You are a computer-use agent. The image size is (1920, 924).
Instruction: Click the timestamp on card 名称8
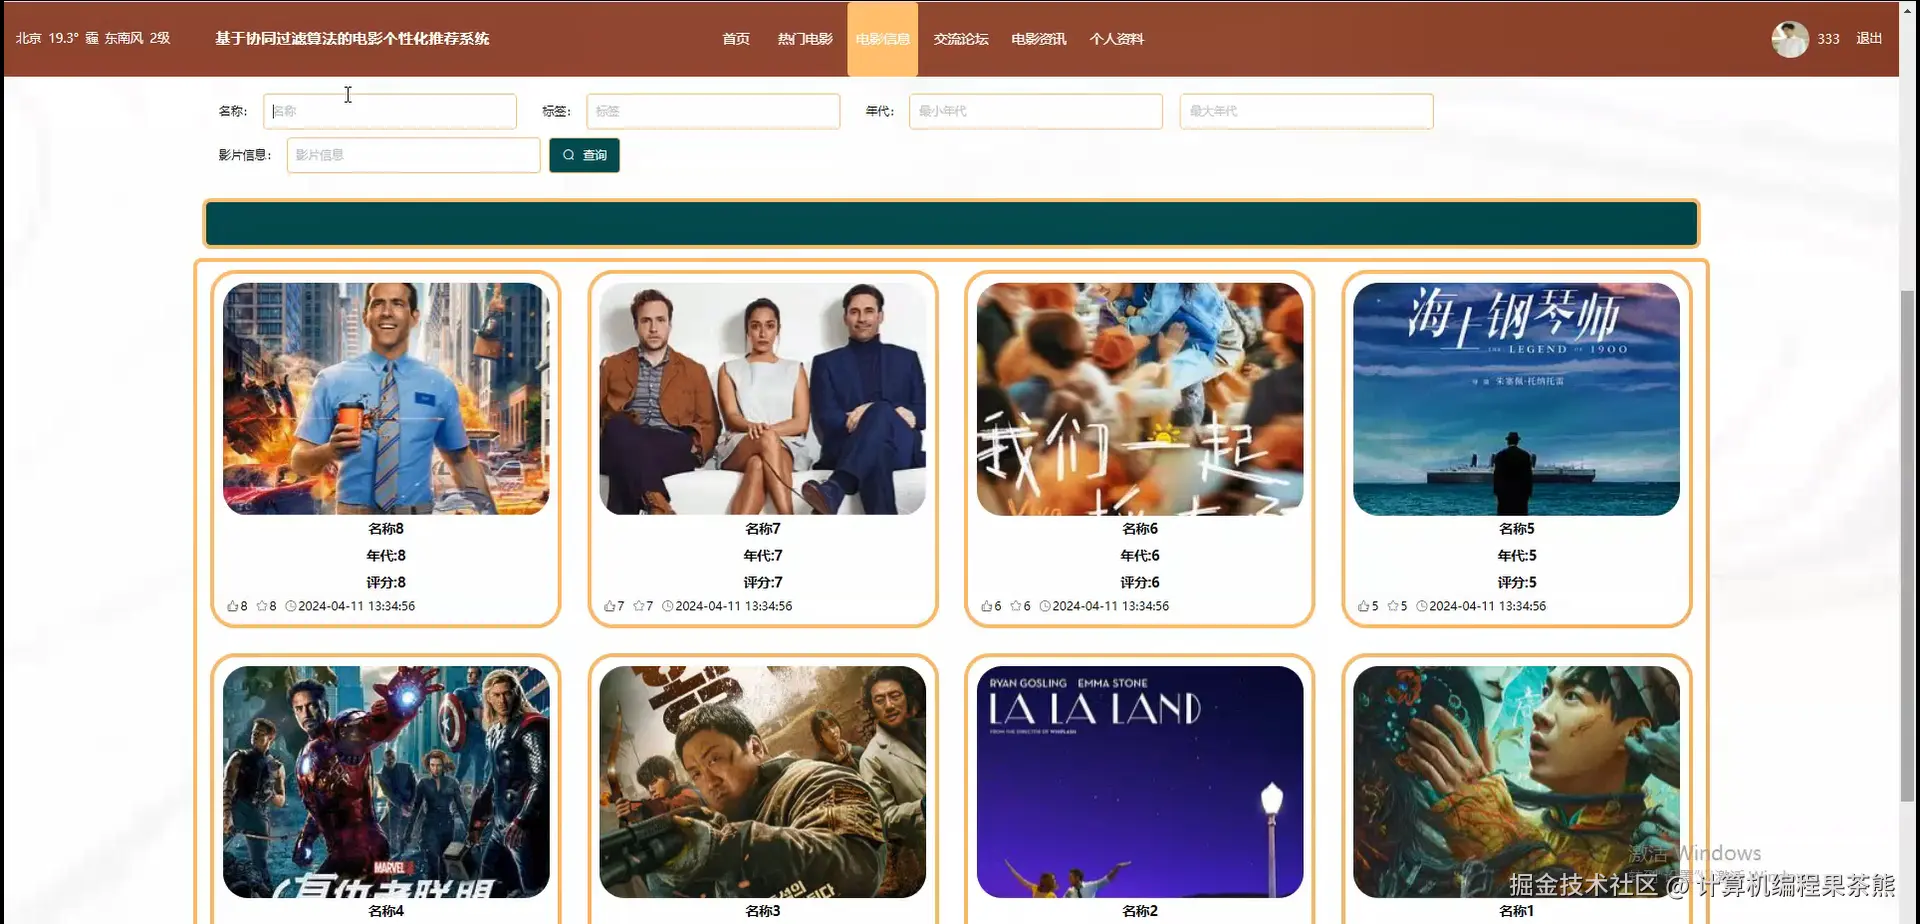pyautogui.click(x=356, y=606)
